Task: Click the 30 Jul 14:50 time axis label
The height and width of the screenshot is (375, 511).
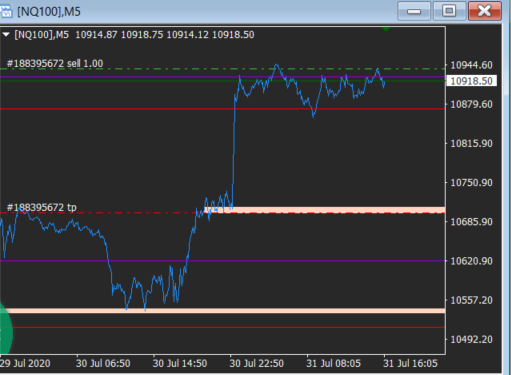Action: click(180, 363)
